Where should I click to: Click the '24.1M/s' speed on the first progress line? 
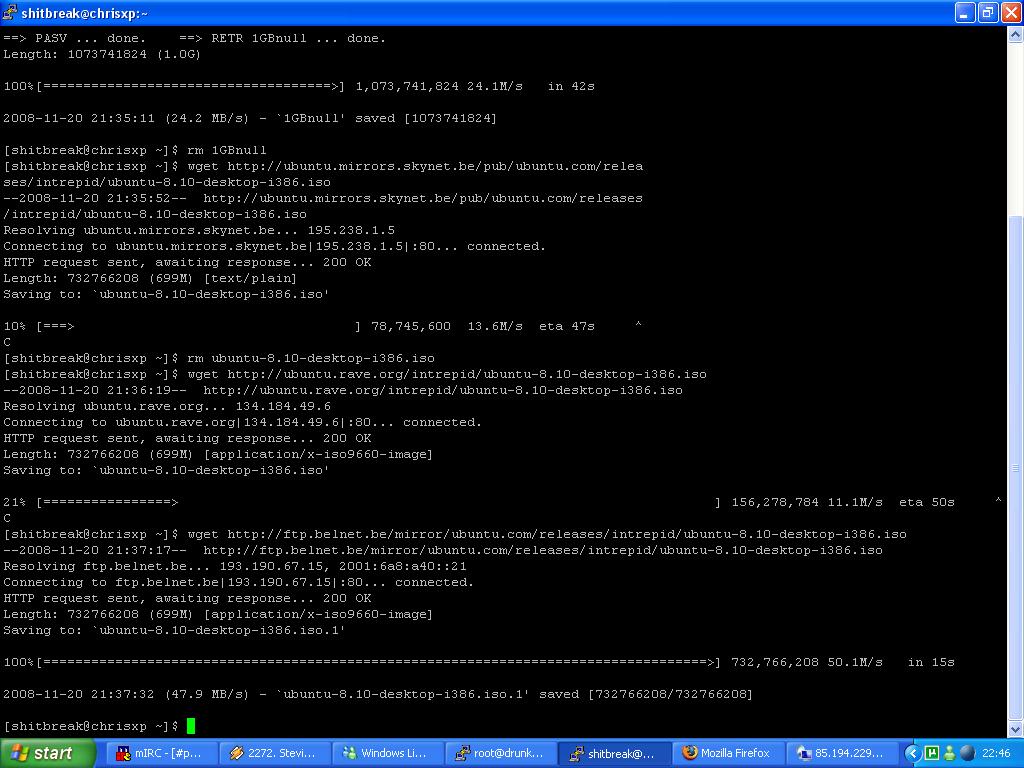[x=495, y=86]
